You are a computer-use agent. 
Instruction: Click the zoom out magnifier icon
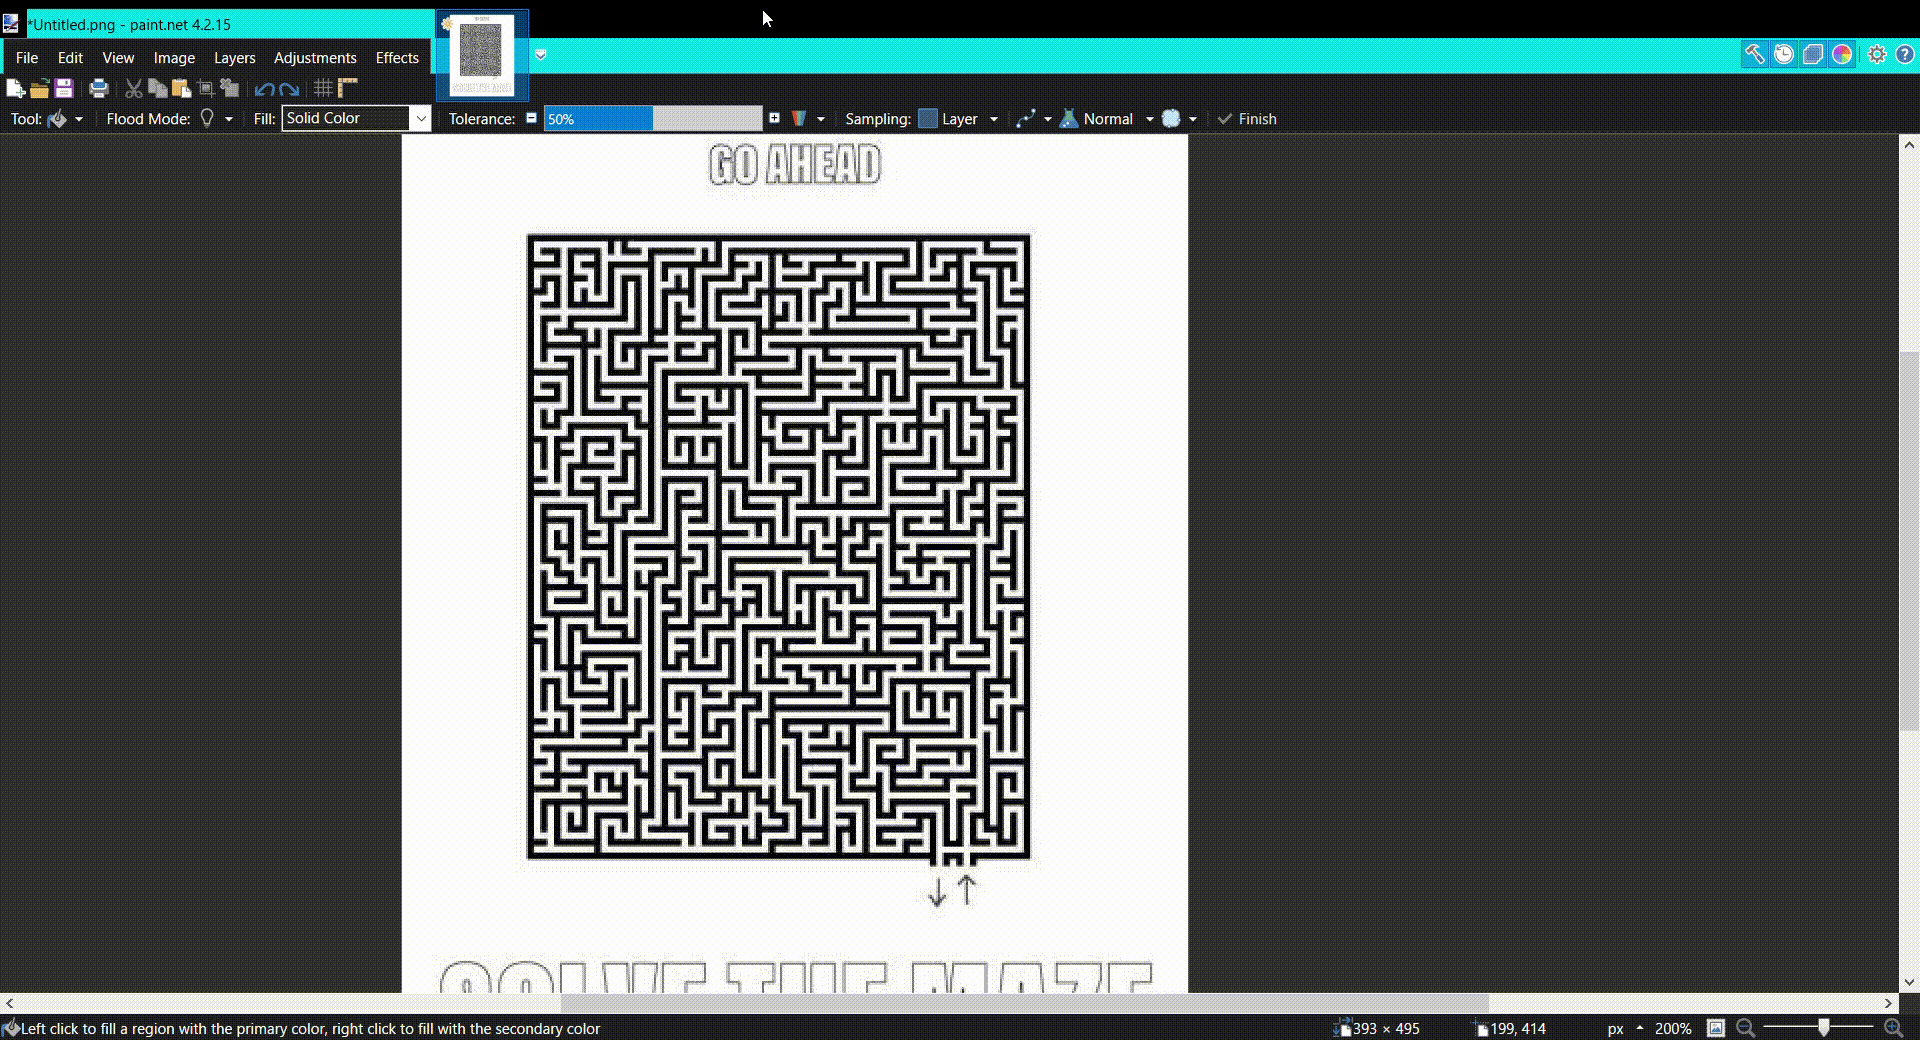[1746, 1027]
